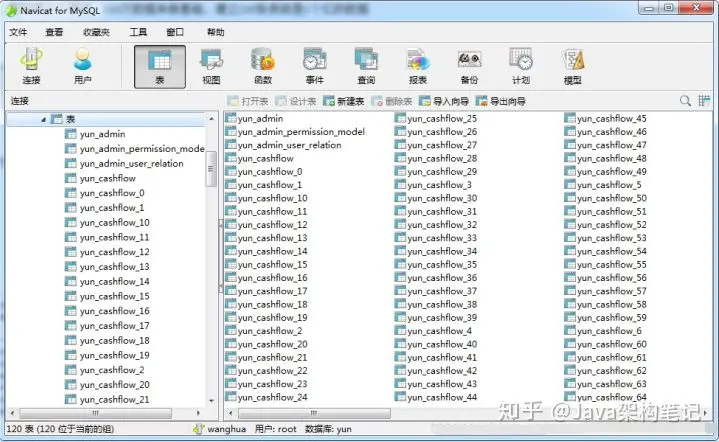Select yun_cashflow_14 in the object list
Viewport: 719px width, 442px height.
pyautogui.click(x=272, y=252)
